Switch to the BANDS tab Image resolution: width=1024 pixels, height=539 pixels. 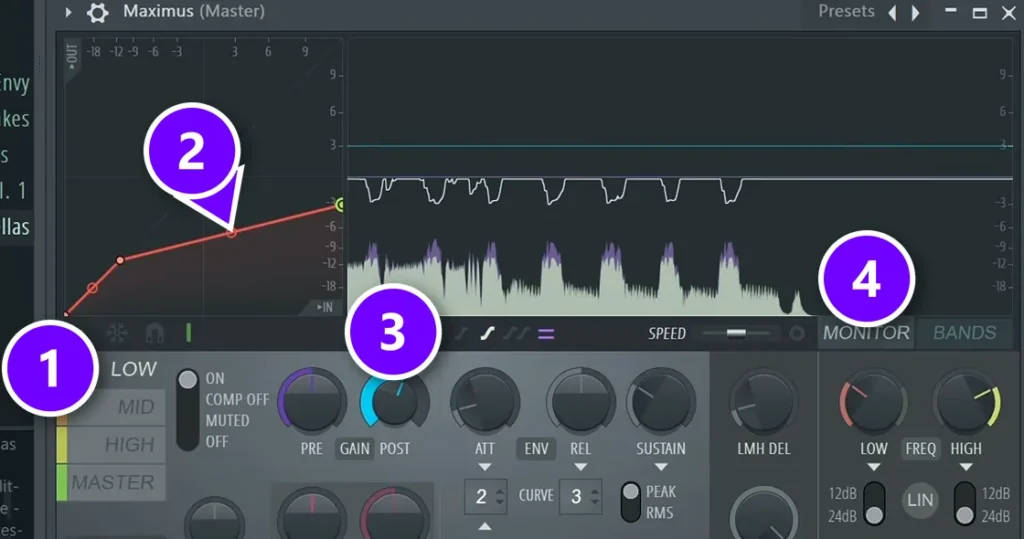pos(965,333)
